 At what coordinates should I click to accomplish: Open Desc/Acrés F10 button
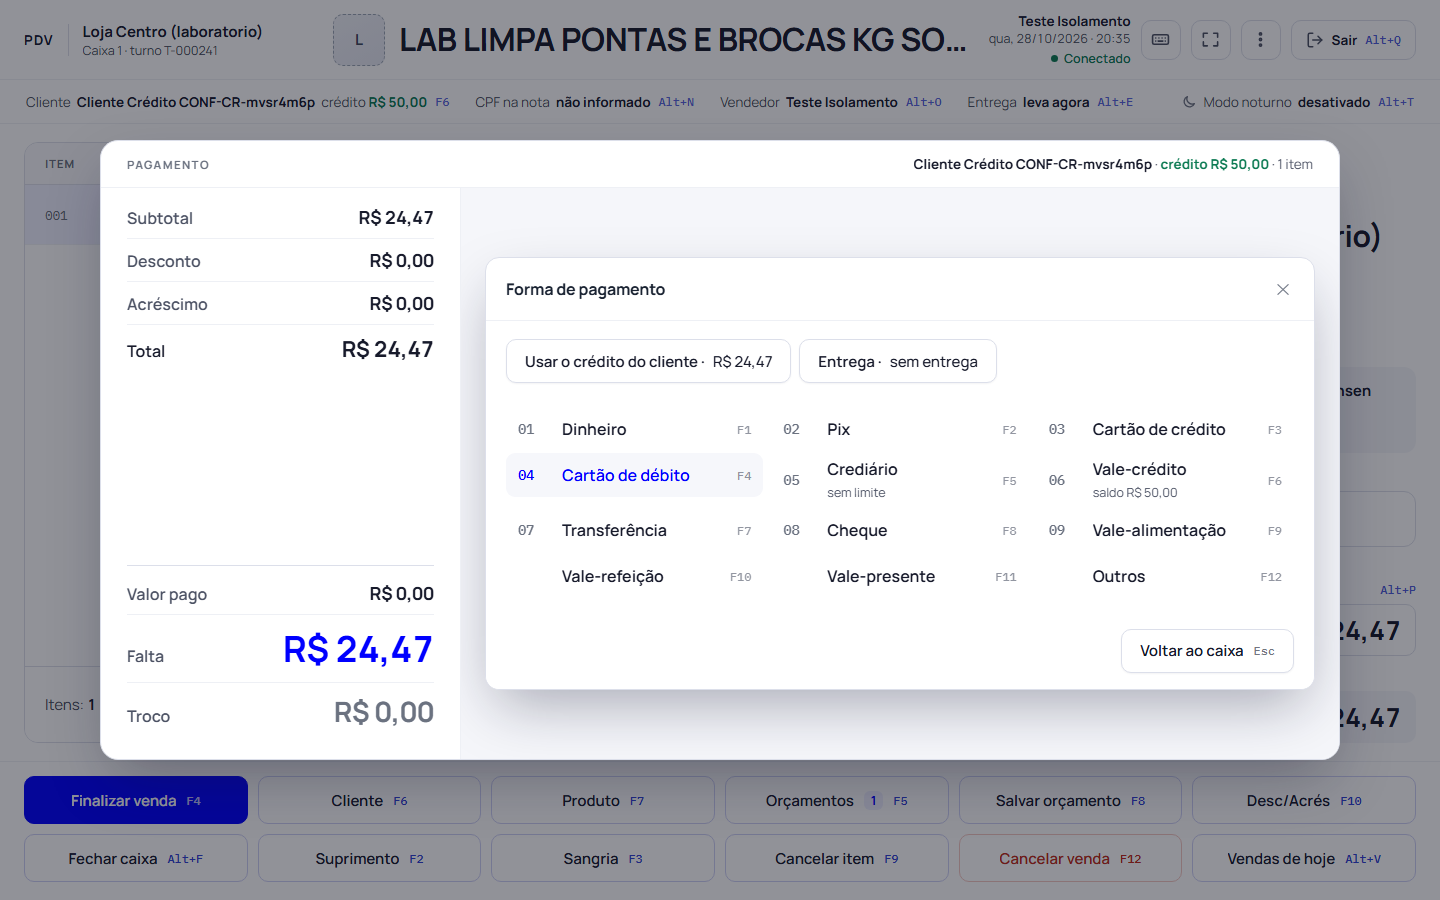pos(1304,800)
